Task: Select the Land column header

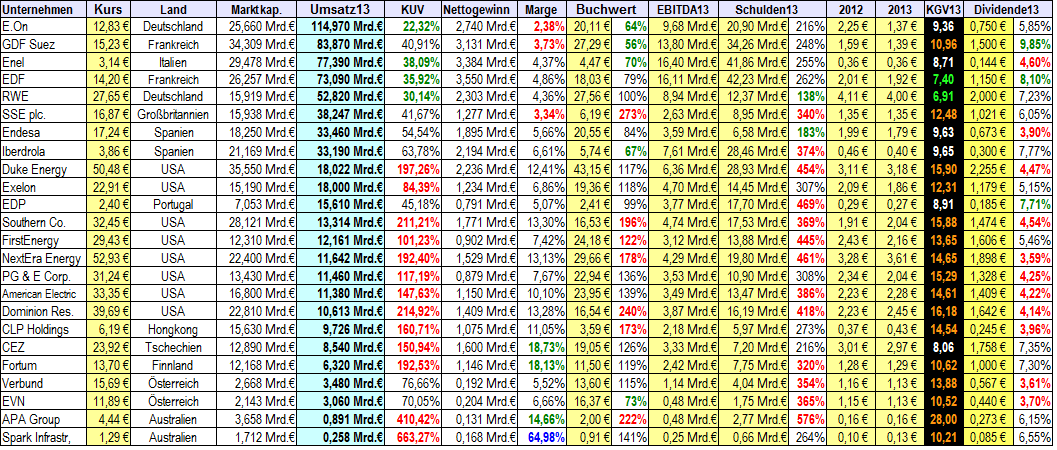Action: [x=174, y=9]
